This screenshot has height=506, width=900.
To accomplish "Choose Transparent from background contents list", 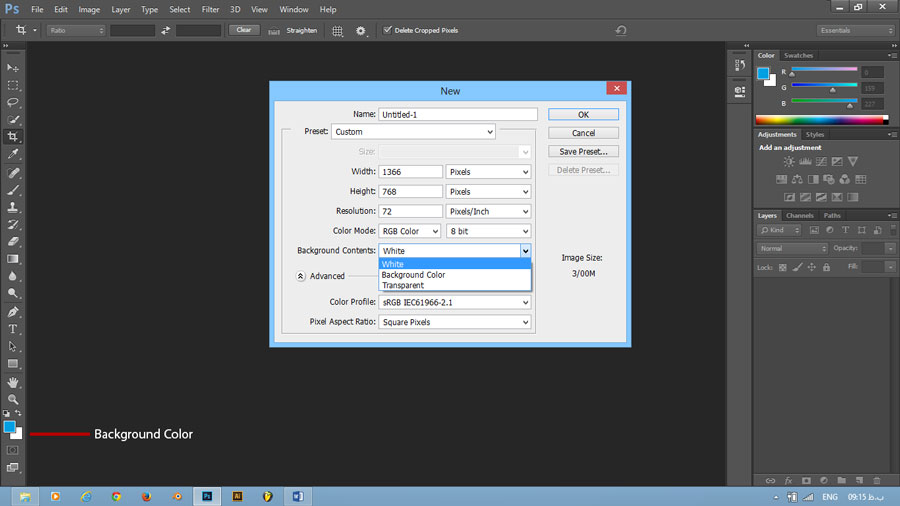I will click(x=455, y=285).
